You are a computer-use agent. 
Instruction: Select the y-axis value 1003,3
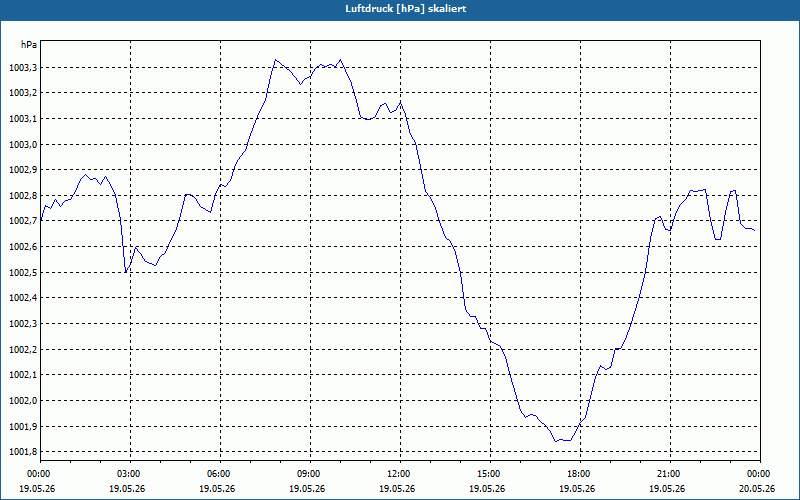click(23, 68)
